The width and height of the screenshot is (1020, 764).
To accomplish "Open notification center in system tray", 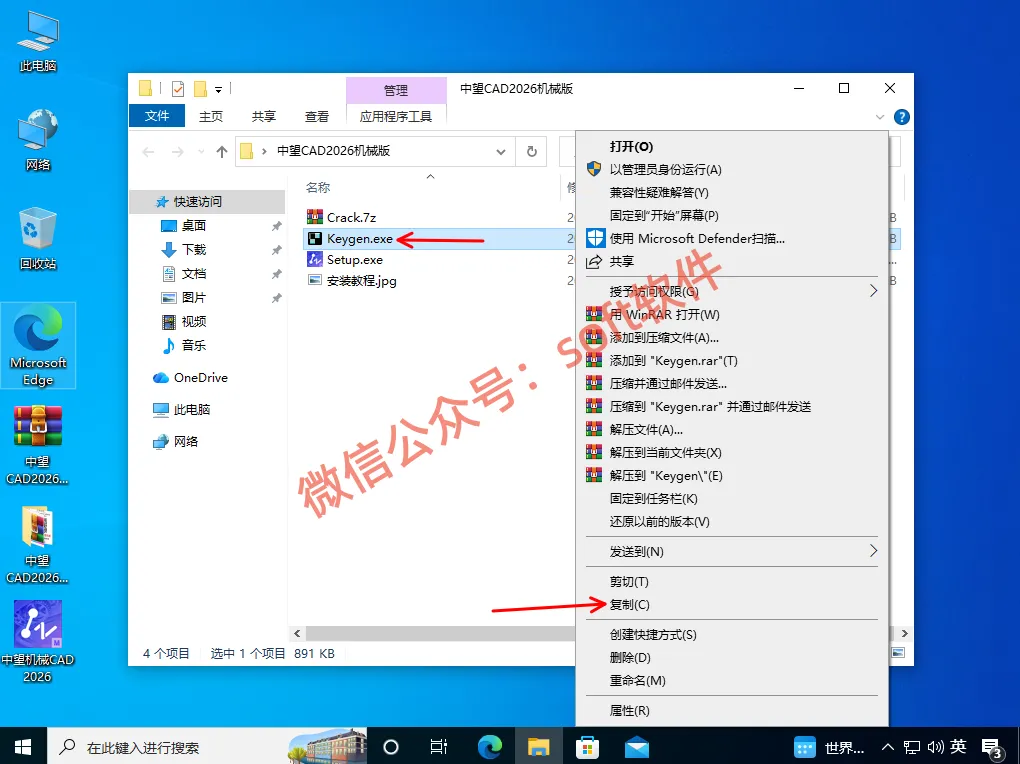I will pyautogui.click(x=992, y=748).
